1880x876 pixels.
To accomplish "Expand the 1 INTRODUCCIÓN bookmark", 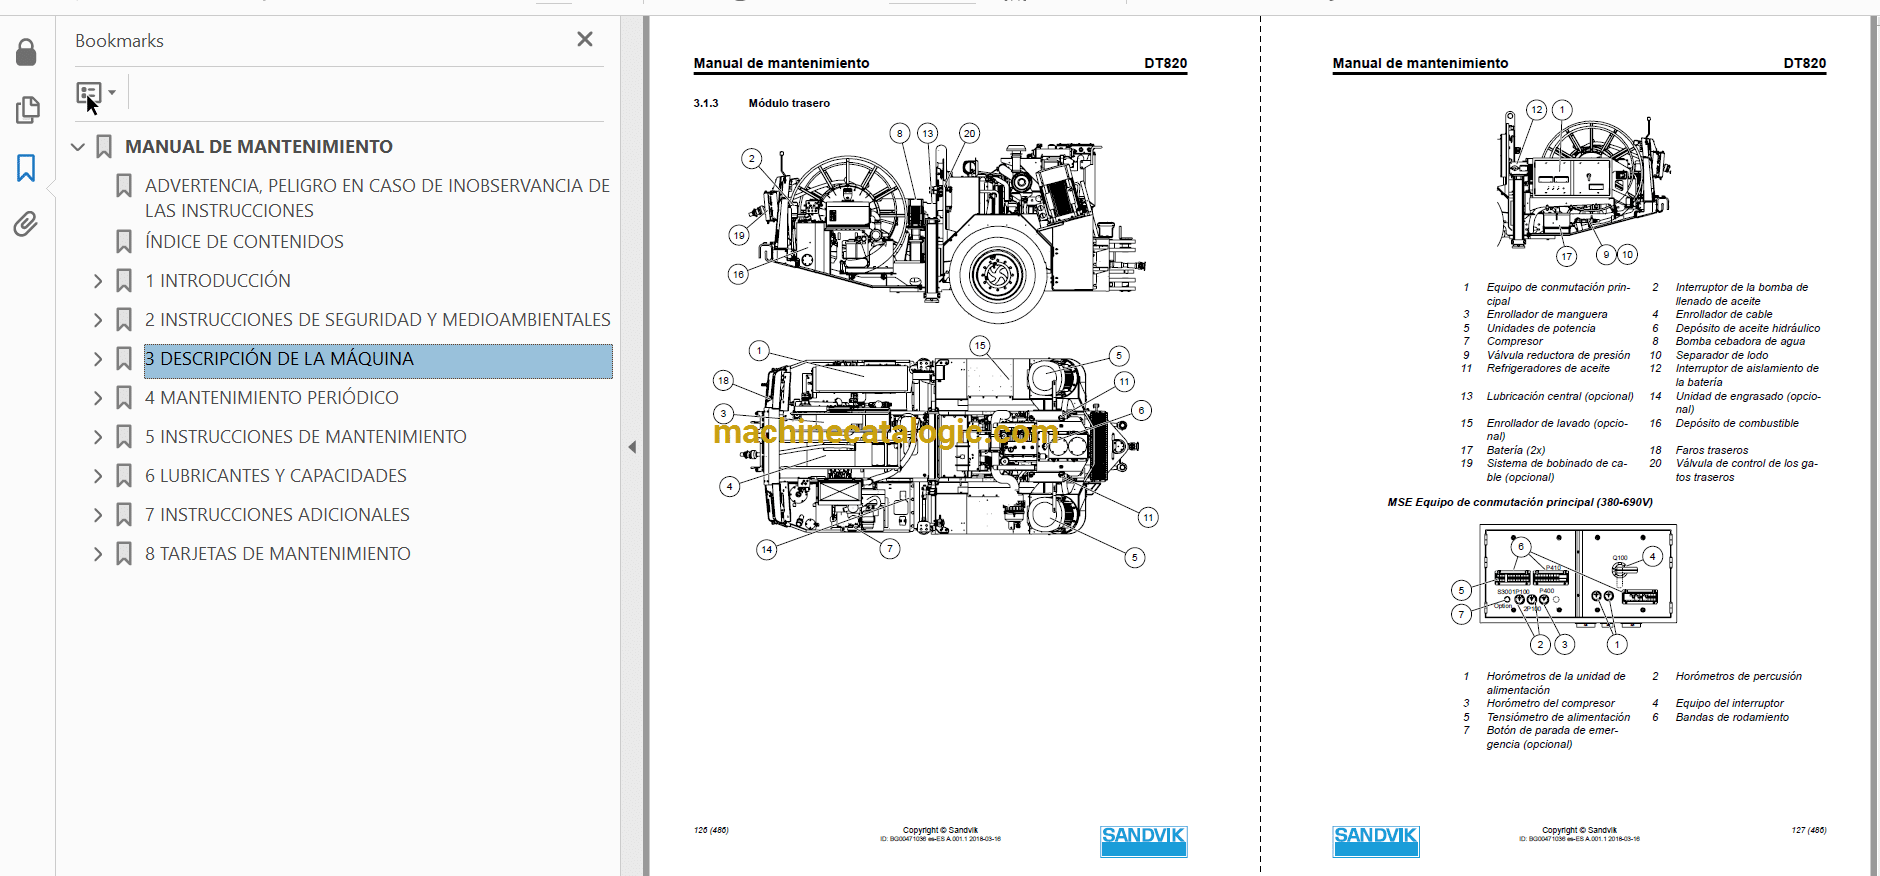I will [x=98, y=281].
